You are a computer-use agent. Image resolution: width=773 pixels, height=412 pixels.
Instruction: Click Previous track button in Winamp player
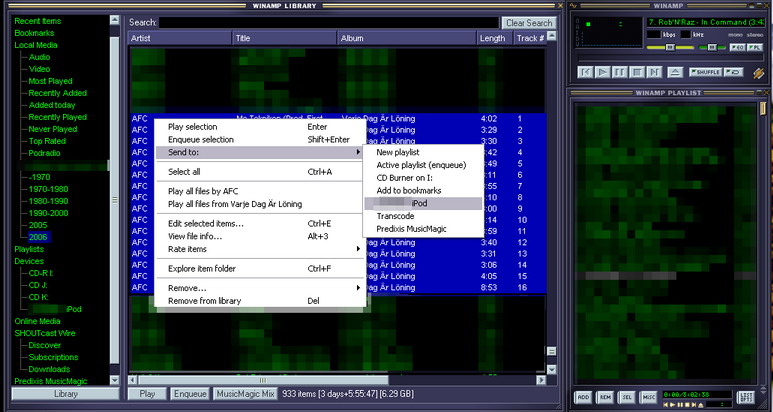[585, 72]
